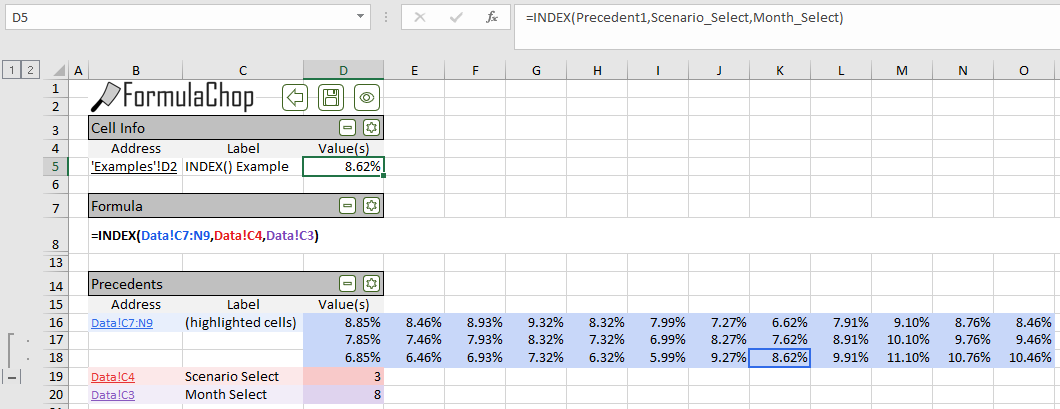This screenshot has height=409, width=1060.
Task: Open Formula section gear settings
Action: [371, 205]
